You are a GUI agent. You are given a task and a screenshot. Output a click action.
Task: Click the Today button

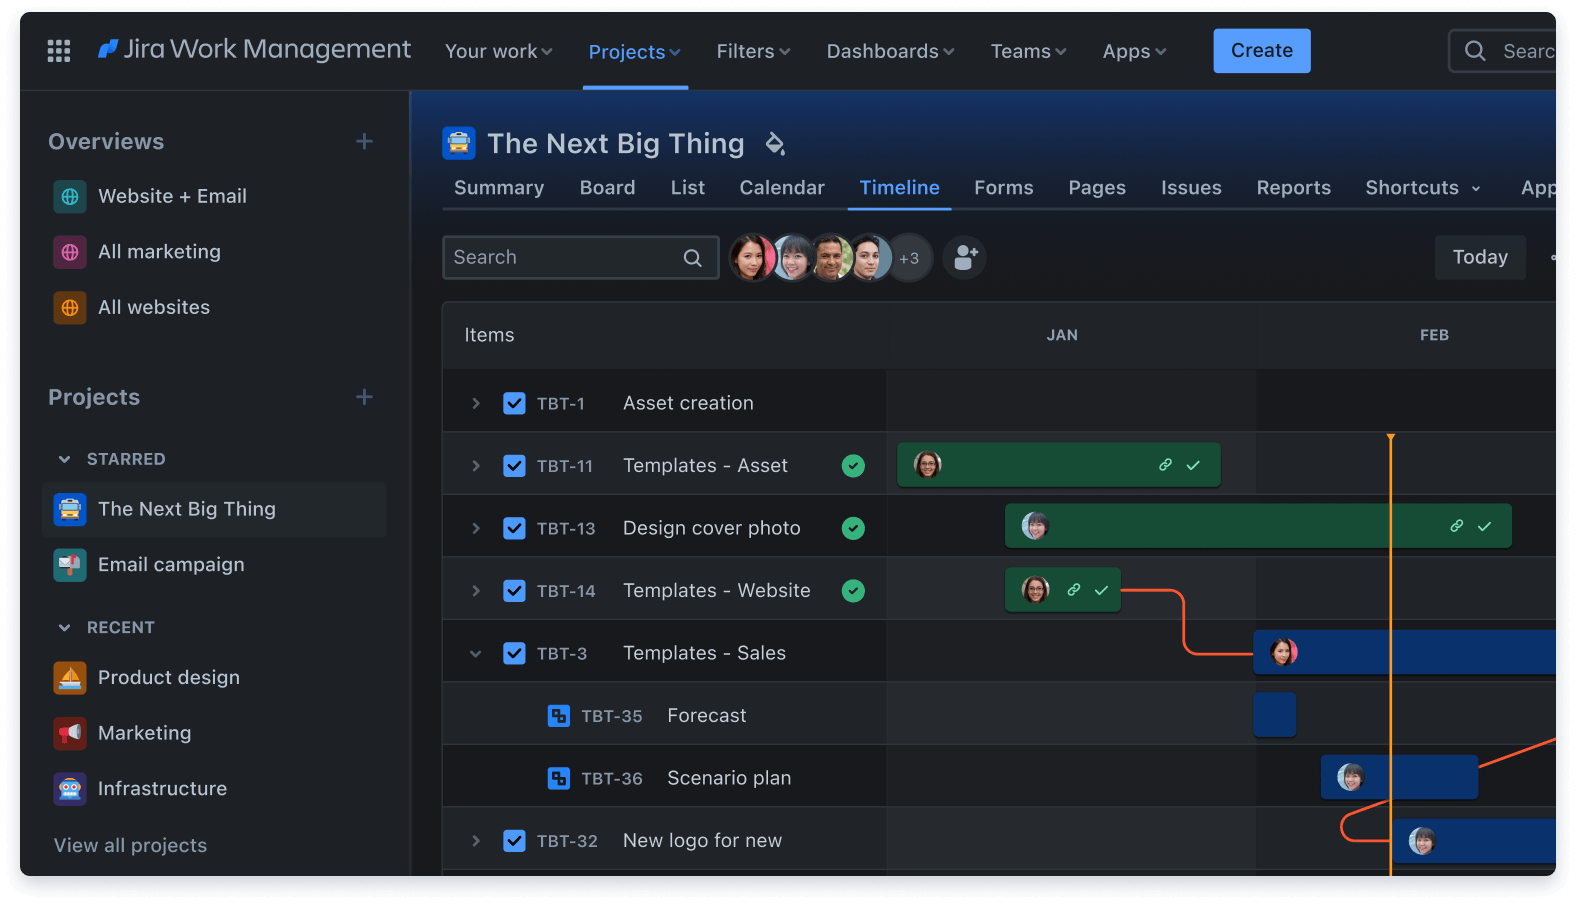1480,258
